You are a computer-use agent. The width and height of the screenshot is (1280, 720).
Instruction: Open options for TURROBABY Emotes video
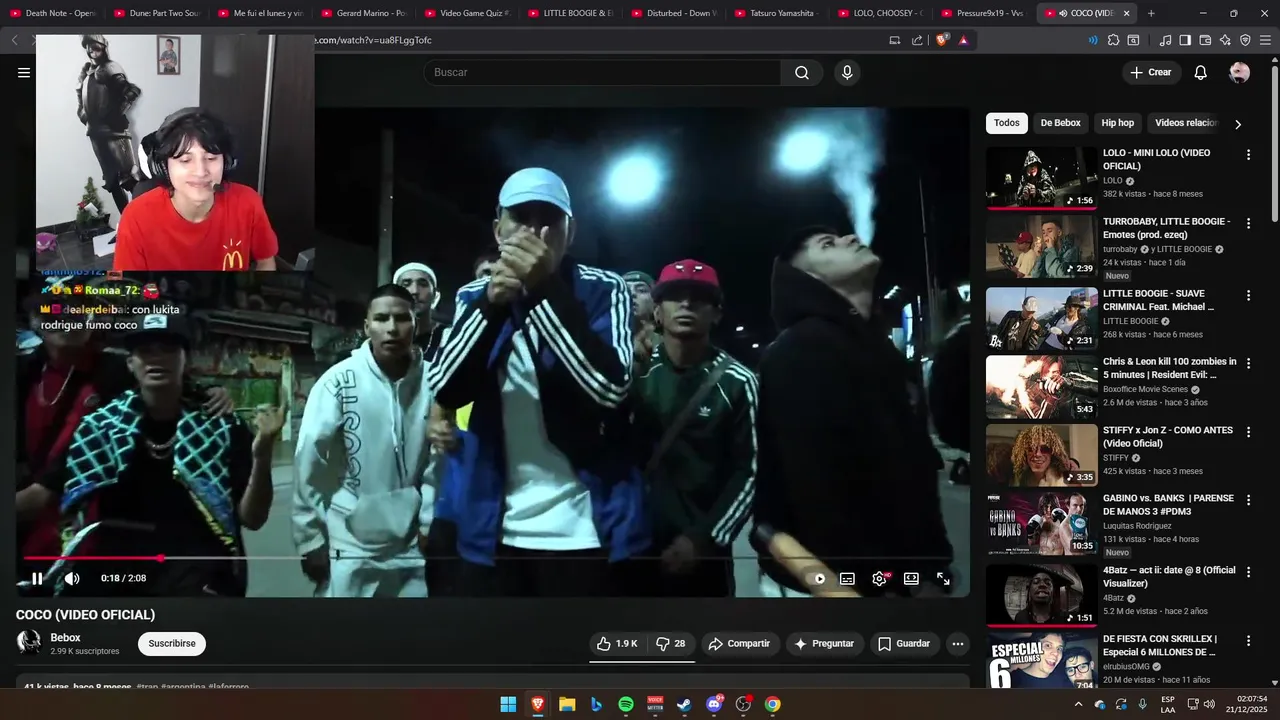click(x=1248, y=223)
